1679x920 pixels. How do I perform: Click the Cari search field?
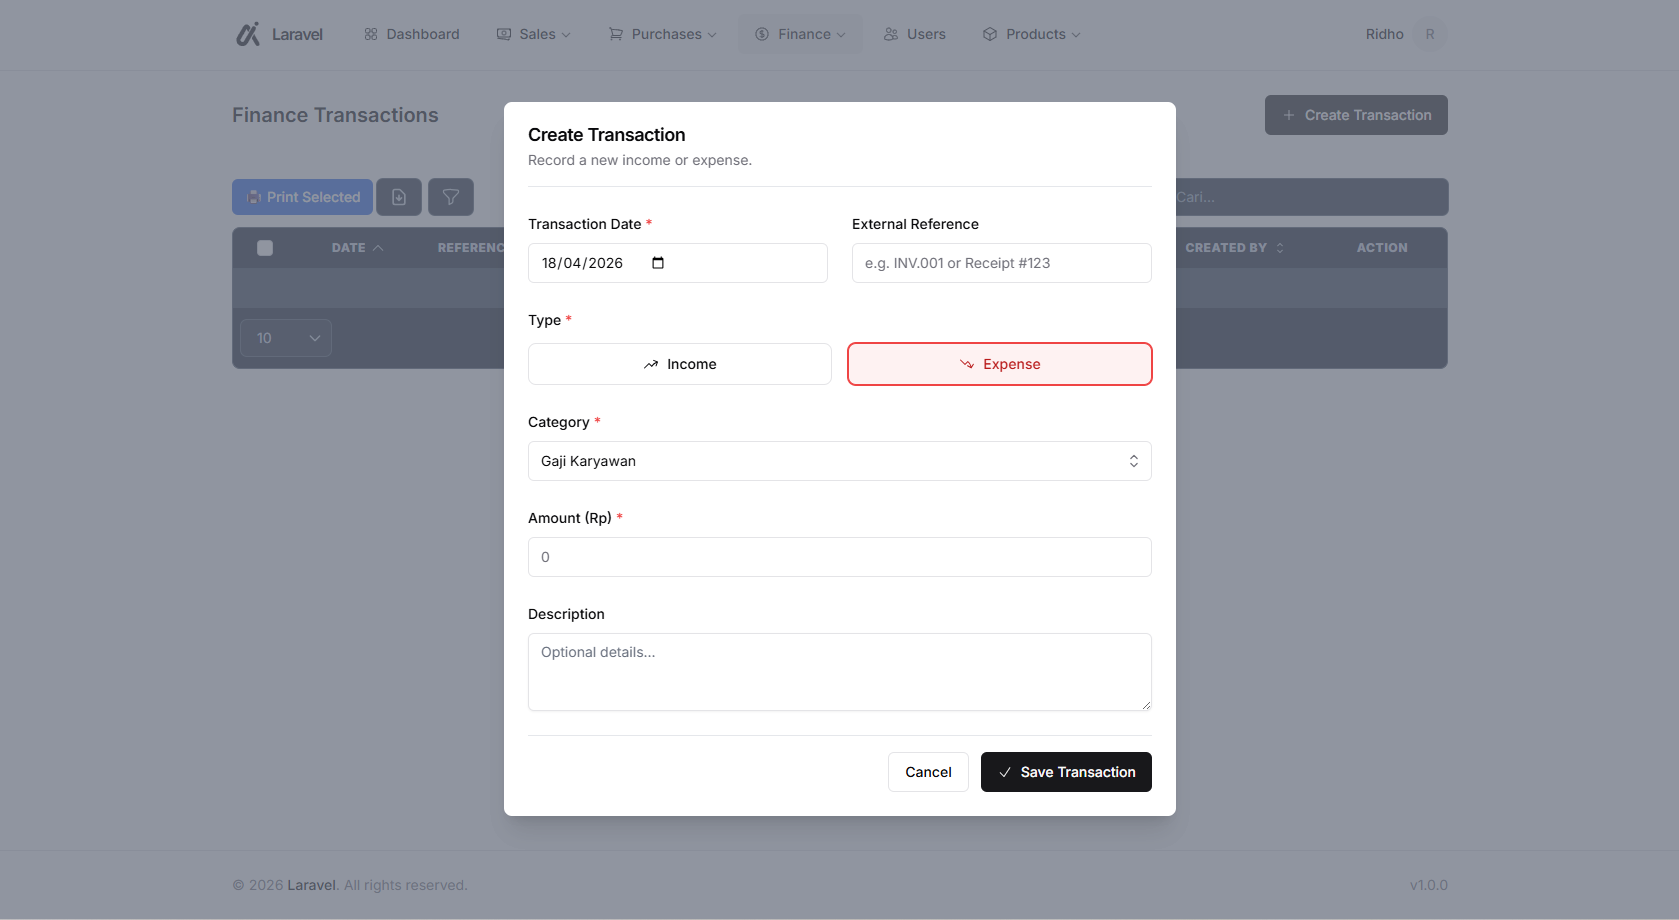pos(1312,197)
